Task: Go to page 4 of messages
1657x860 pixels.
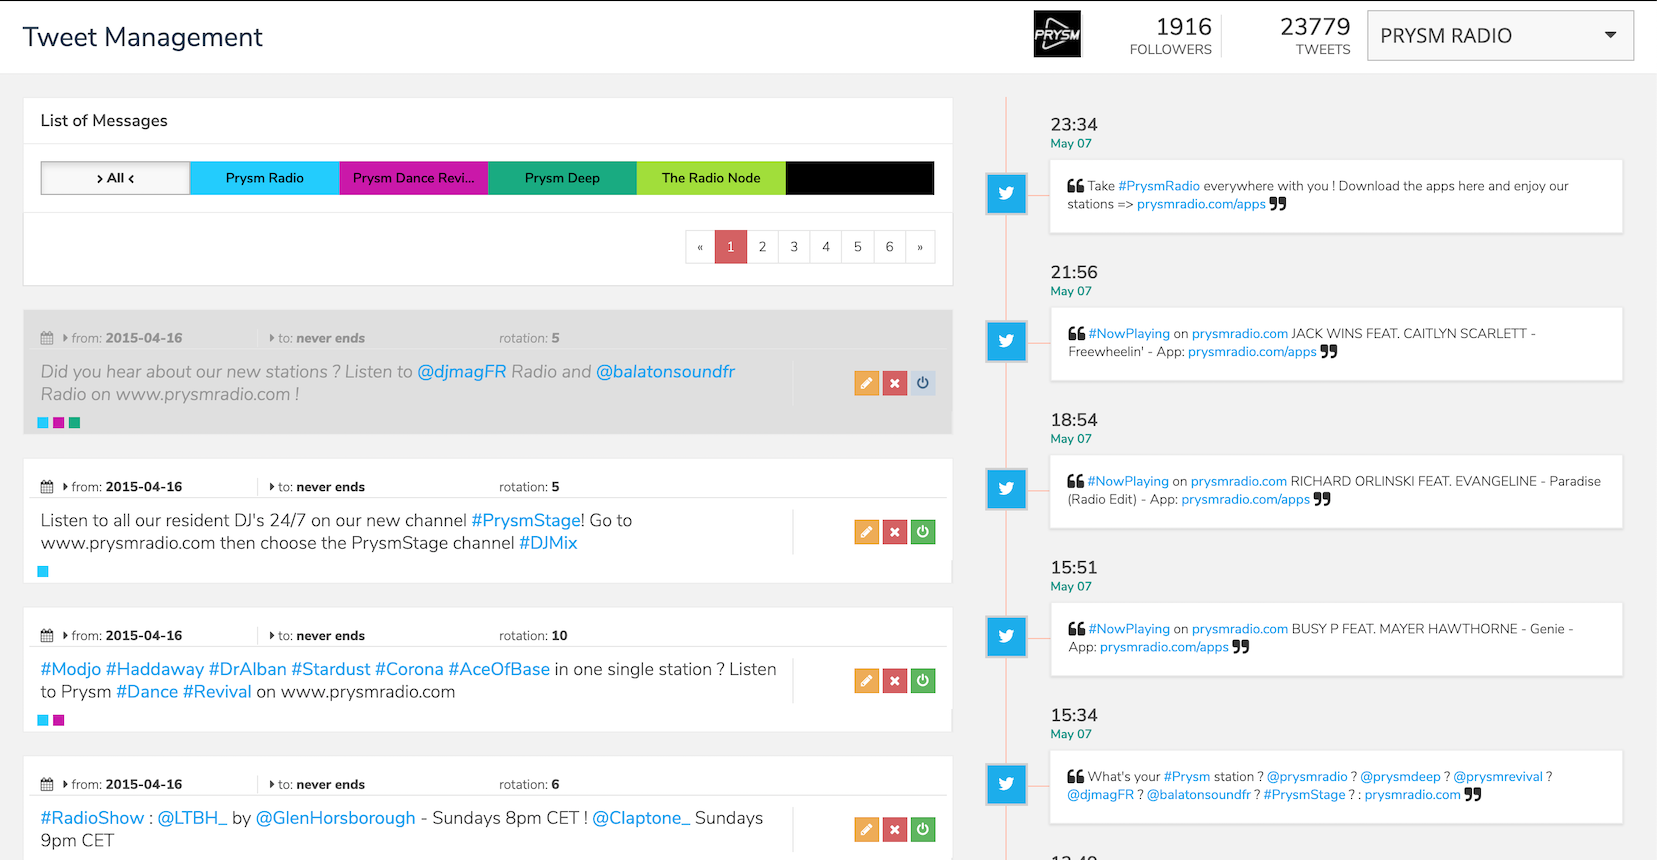Action: [x=826, y=247]
